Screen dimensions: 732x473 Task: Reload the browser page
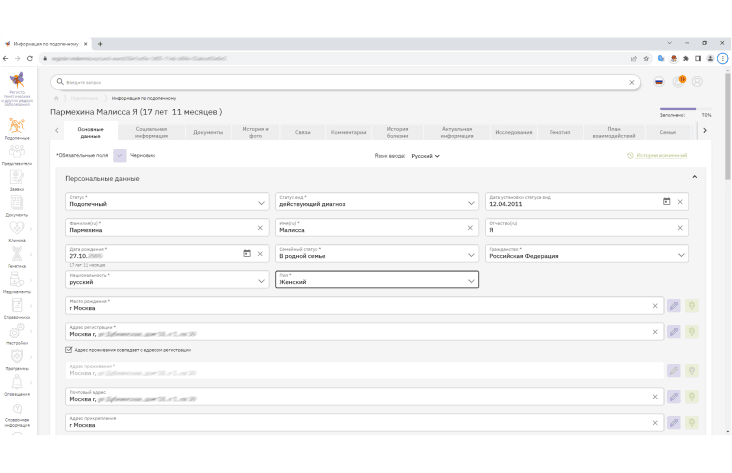point(30,58)
